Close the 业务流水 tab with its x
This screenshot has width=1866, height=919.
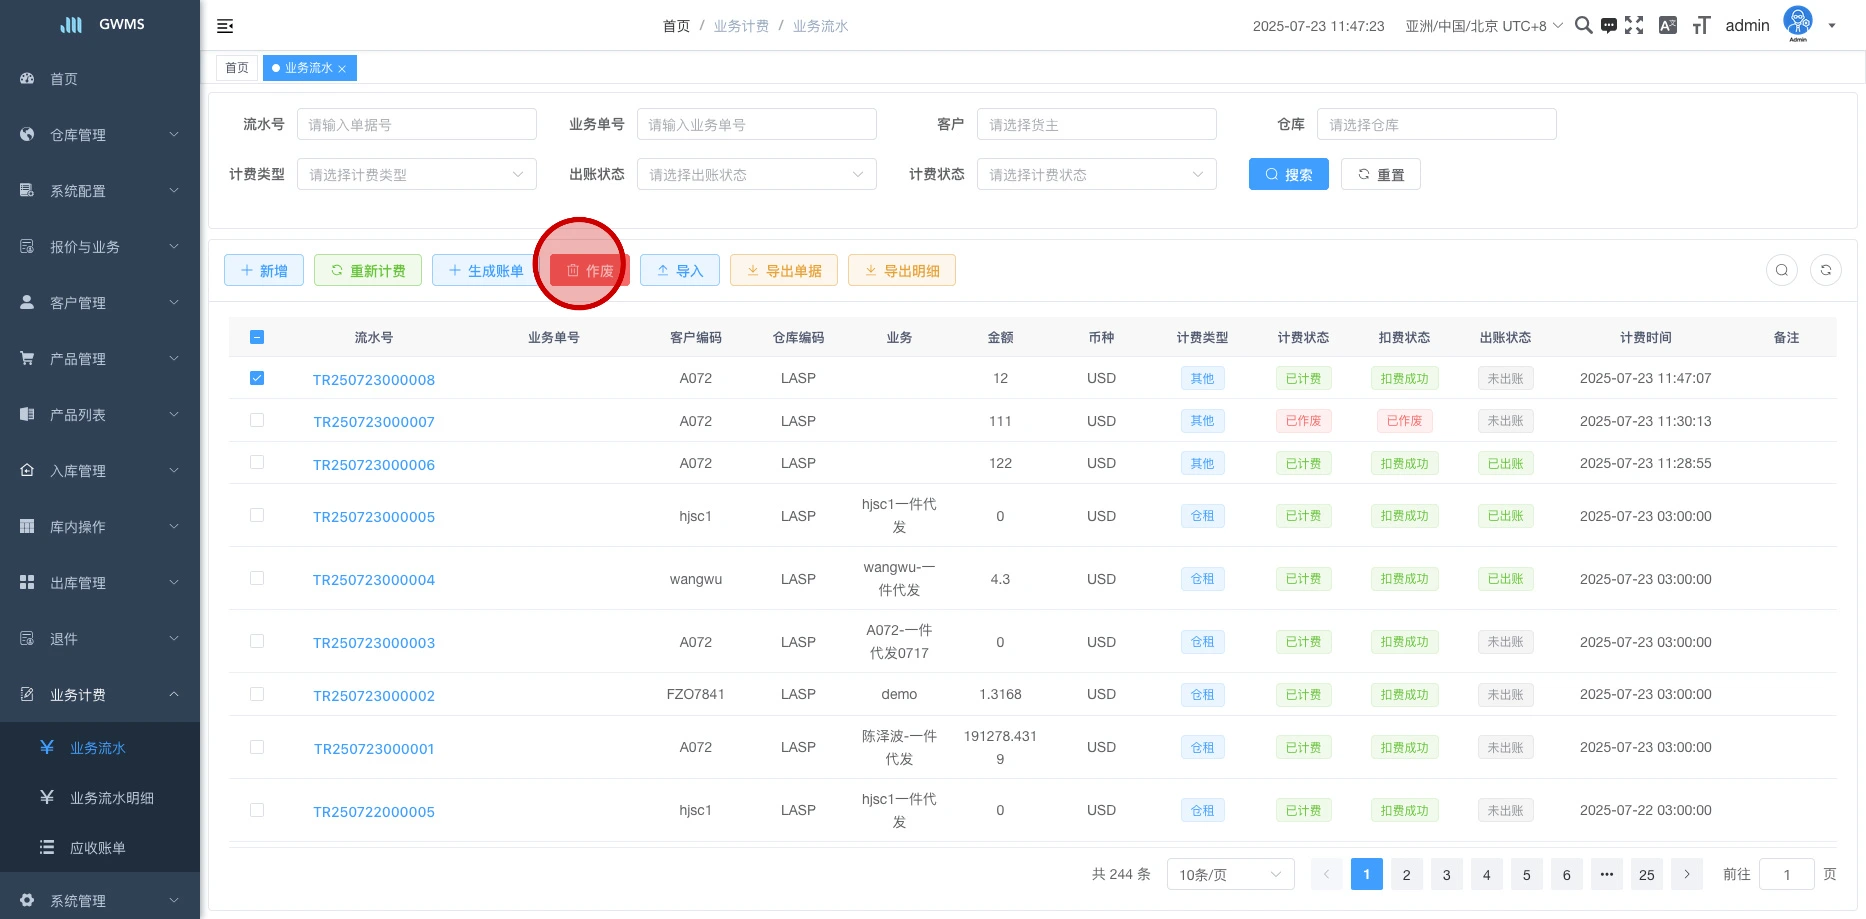point(342,69)
